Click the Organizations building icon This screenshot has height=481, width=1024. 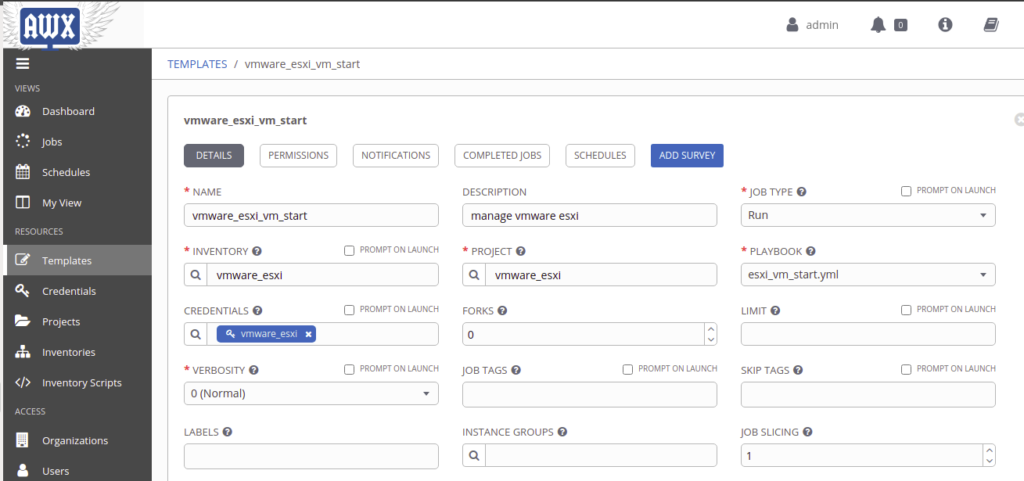(23, 441)
